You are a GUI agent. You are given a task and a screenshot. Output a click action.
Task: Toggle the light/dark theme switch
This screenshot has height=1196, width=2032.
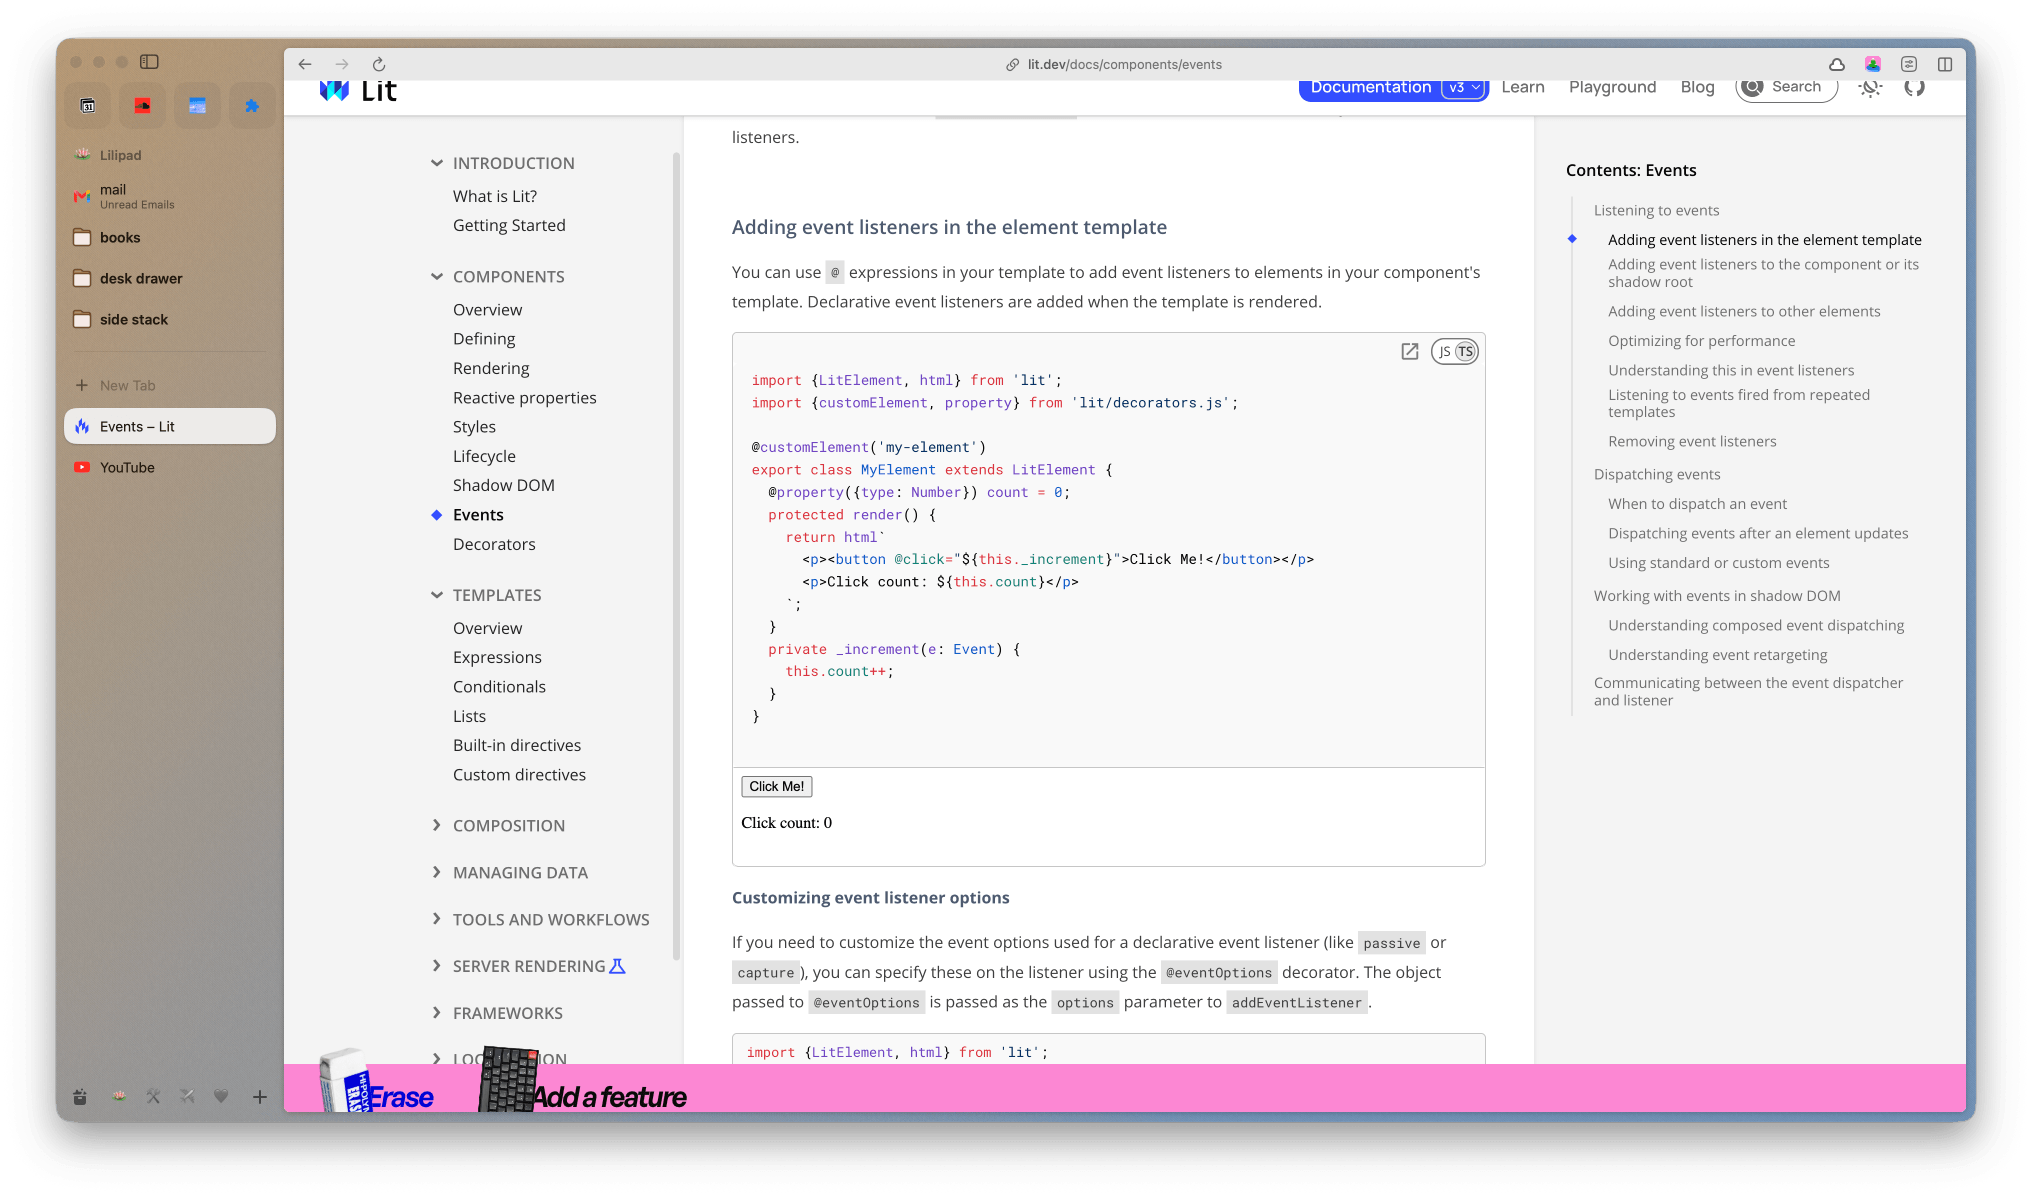click(x=1870, y=88)
